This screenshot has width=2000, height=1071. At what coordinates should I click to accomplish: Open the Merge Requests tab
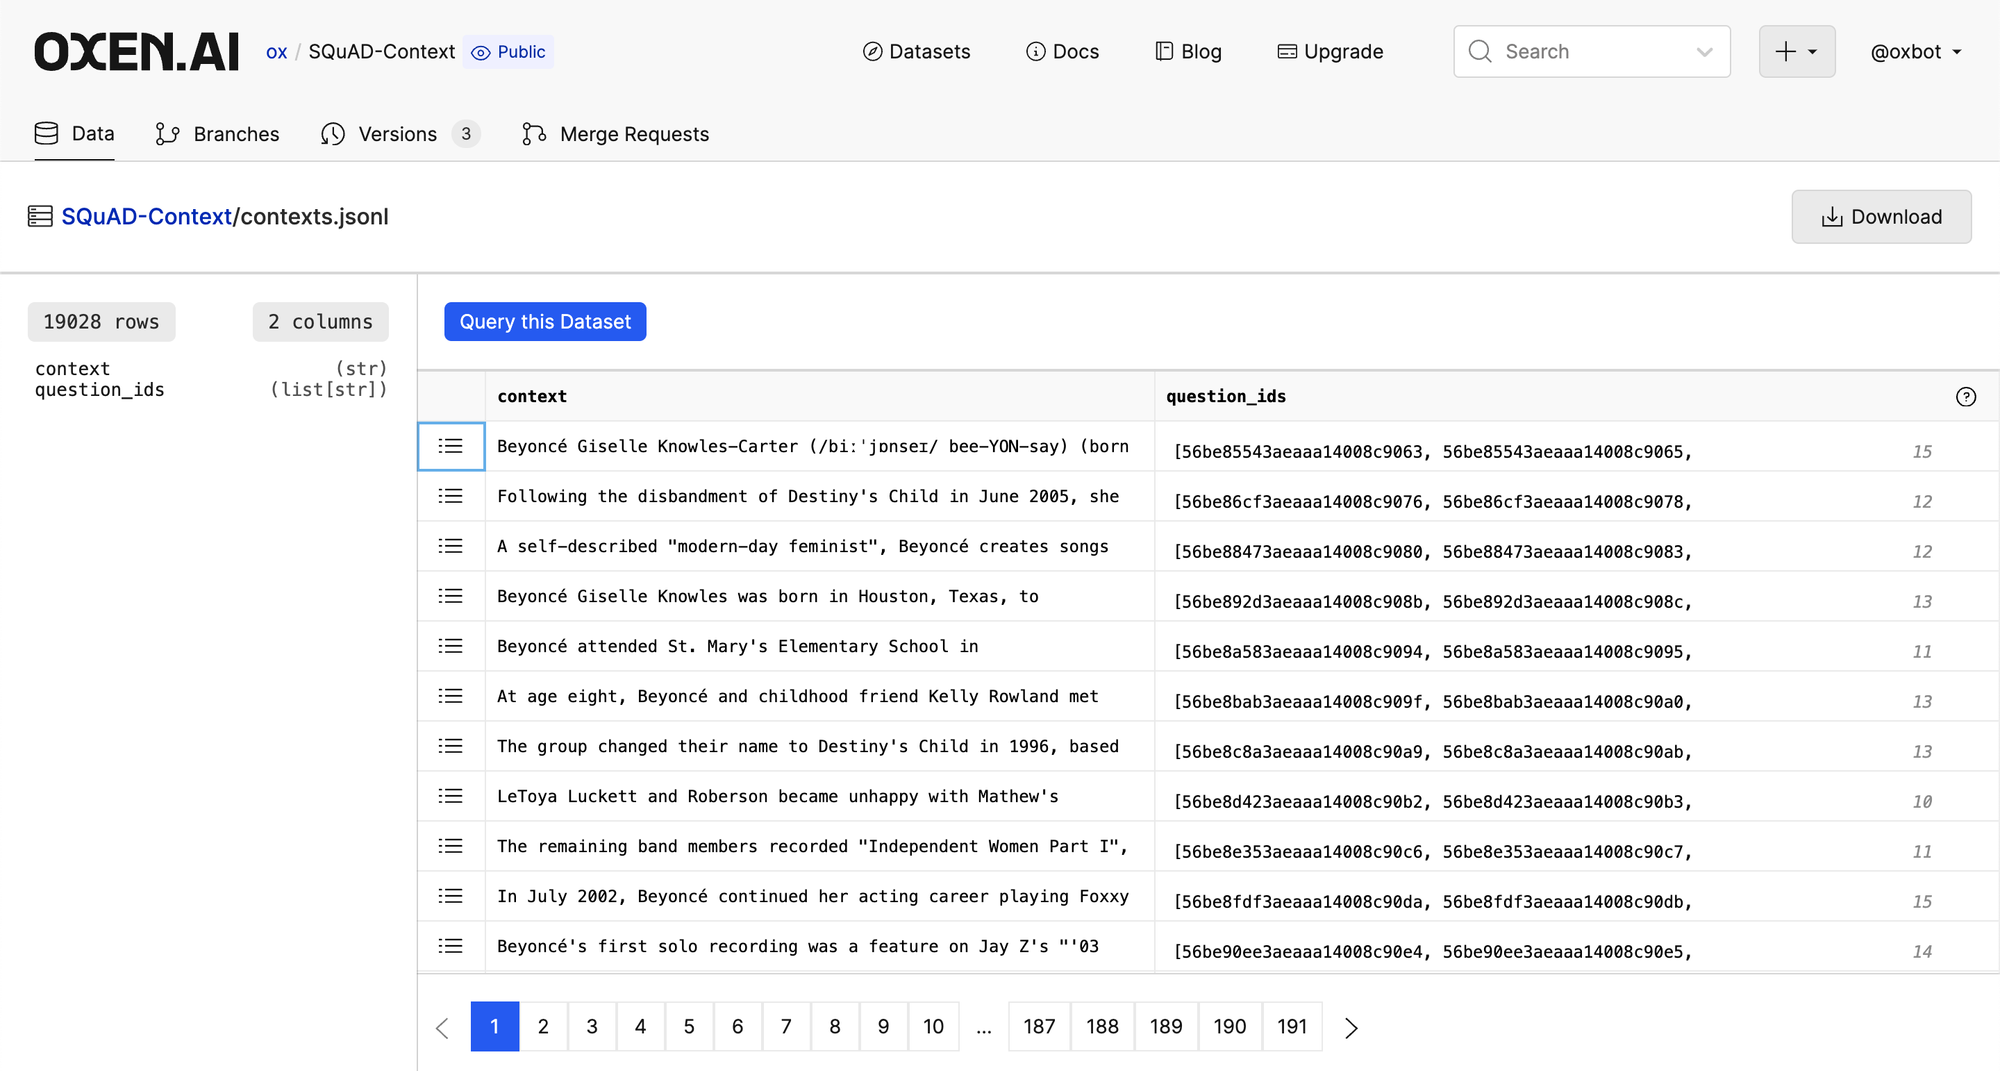coord(615,134)
